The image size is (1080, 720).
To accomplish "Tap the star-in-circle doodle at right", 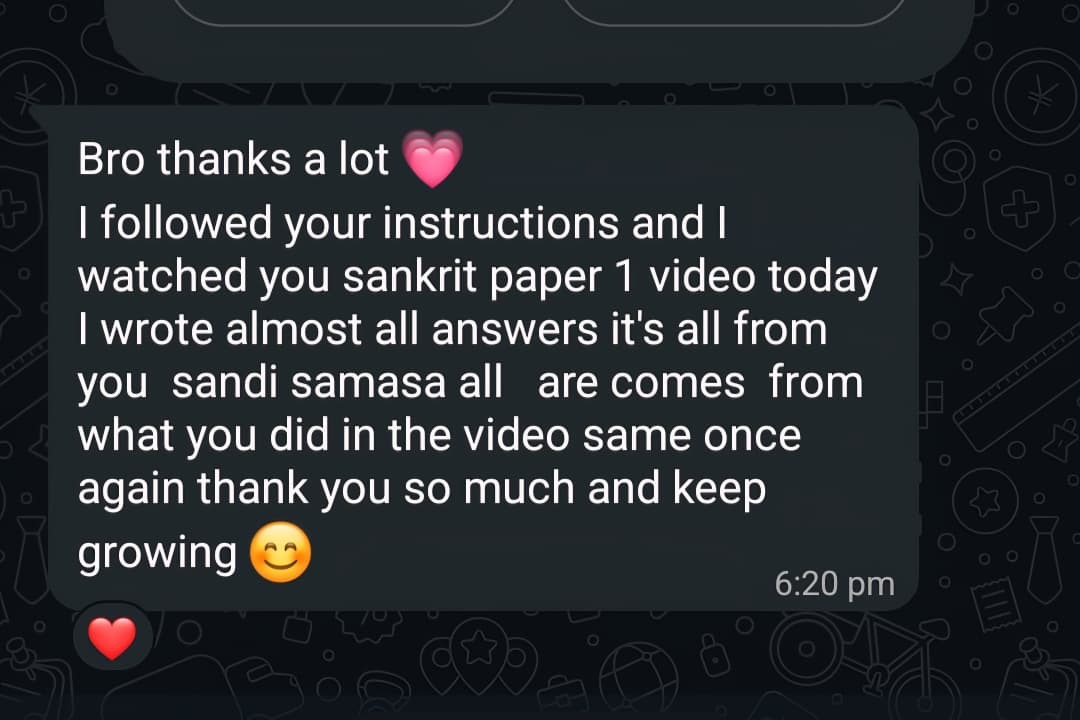I will point(985,501).
